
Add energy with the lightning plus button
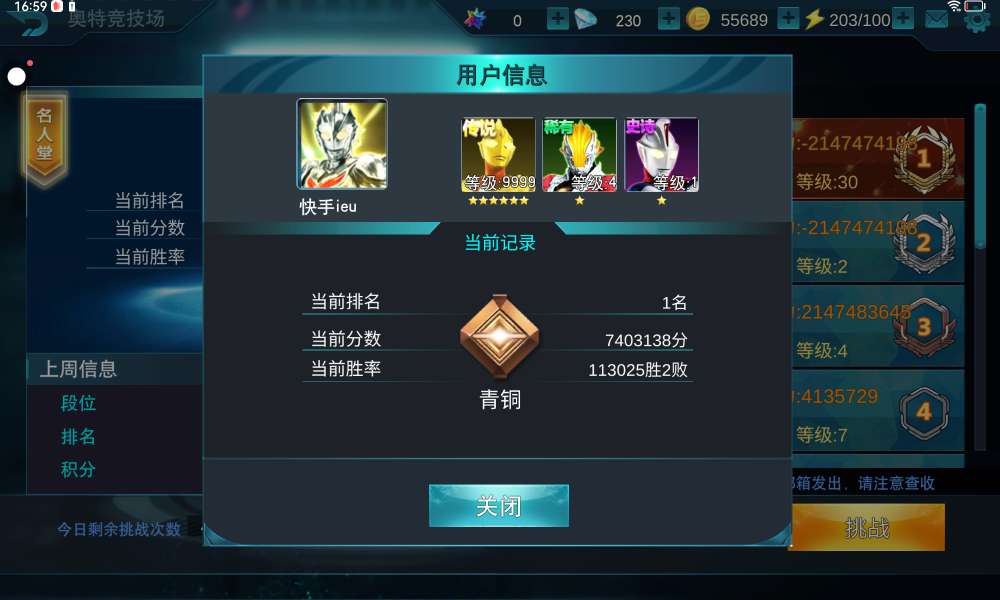coord(903,18)
